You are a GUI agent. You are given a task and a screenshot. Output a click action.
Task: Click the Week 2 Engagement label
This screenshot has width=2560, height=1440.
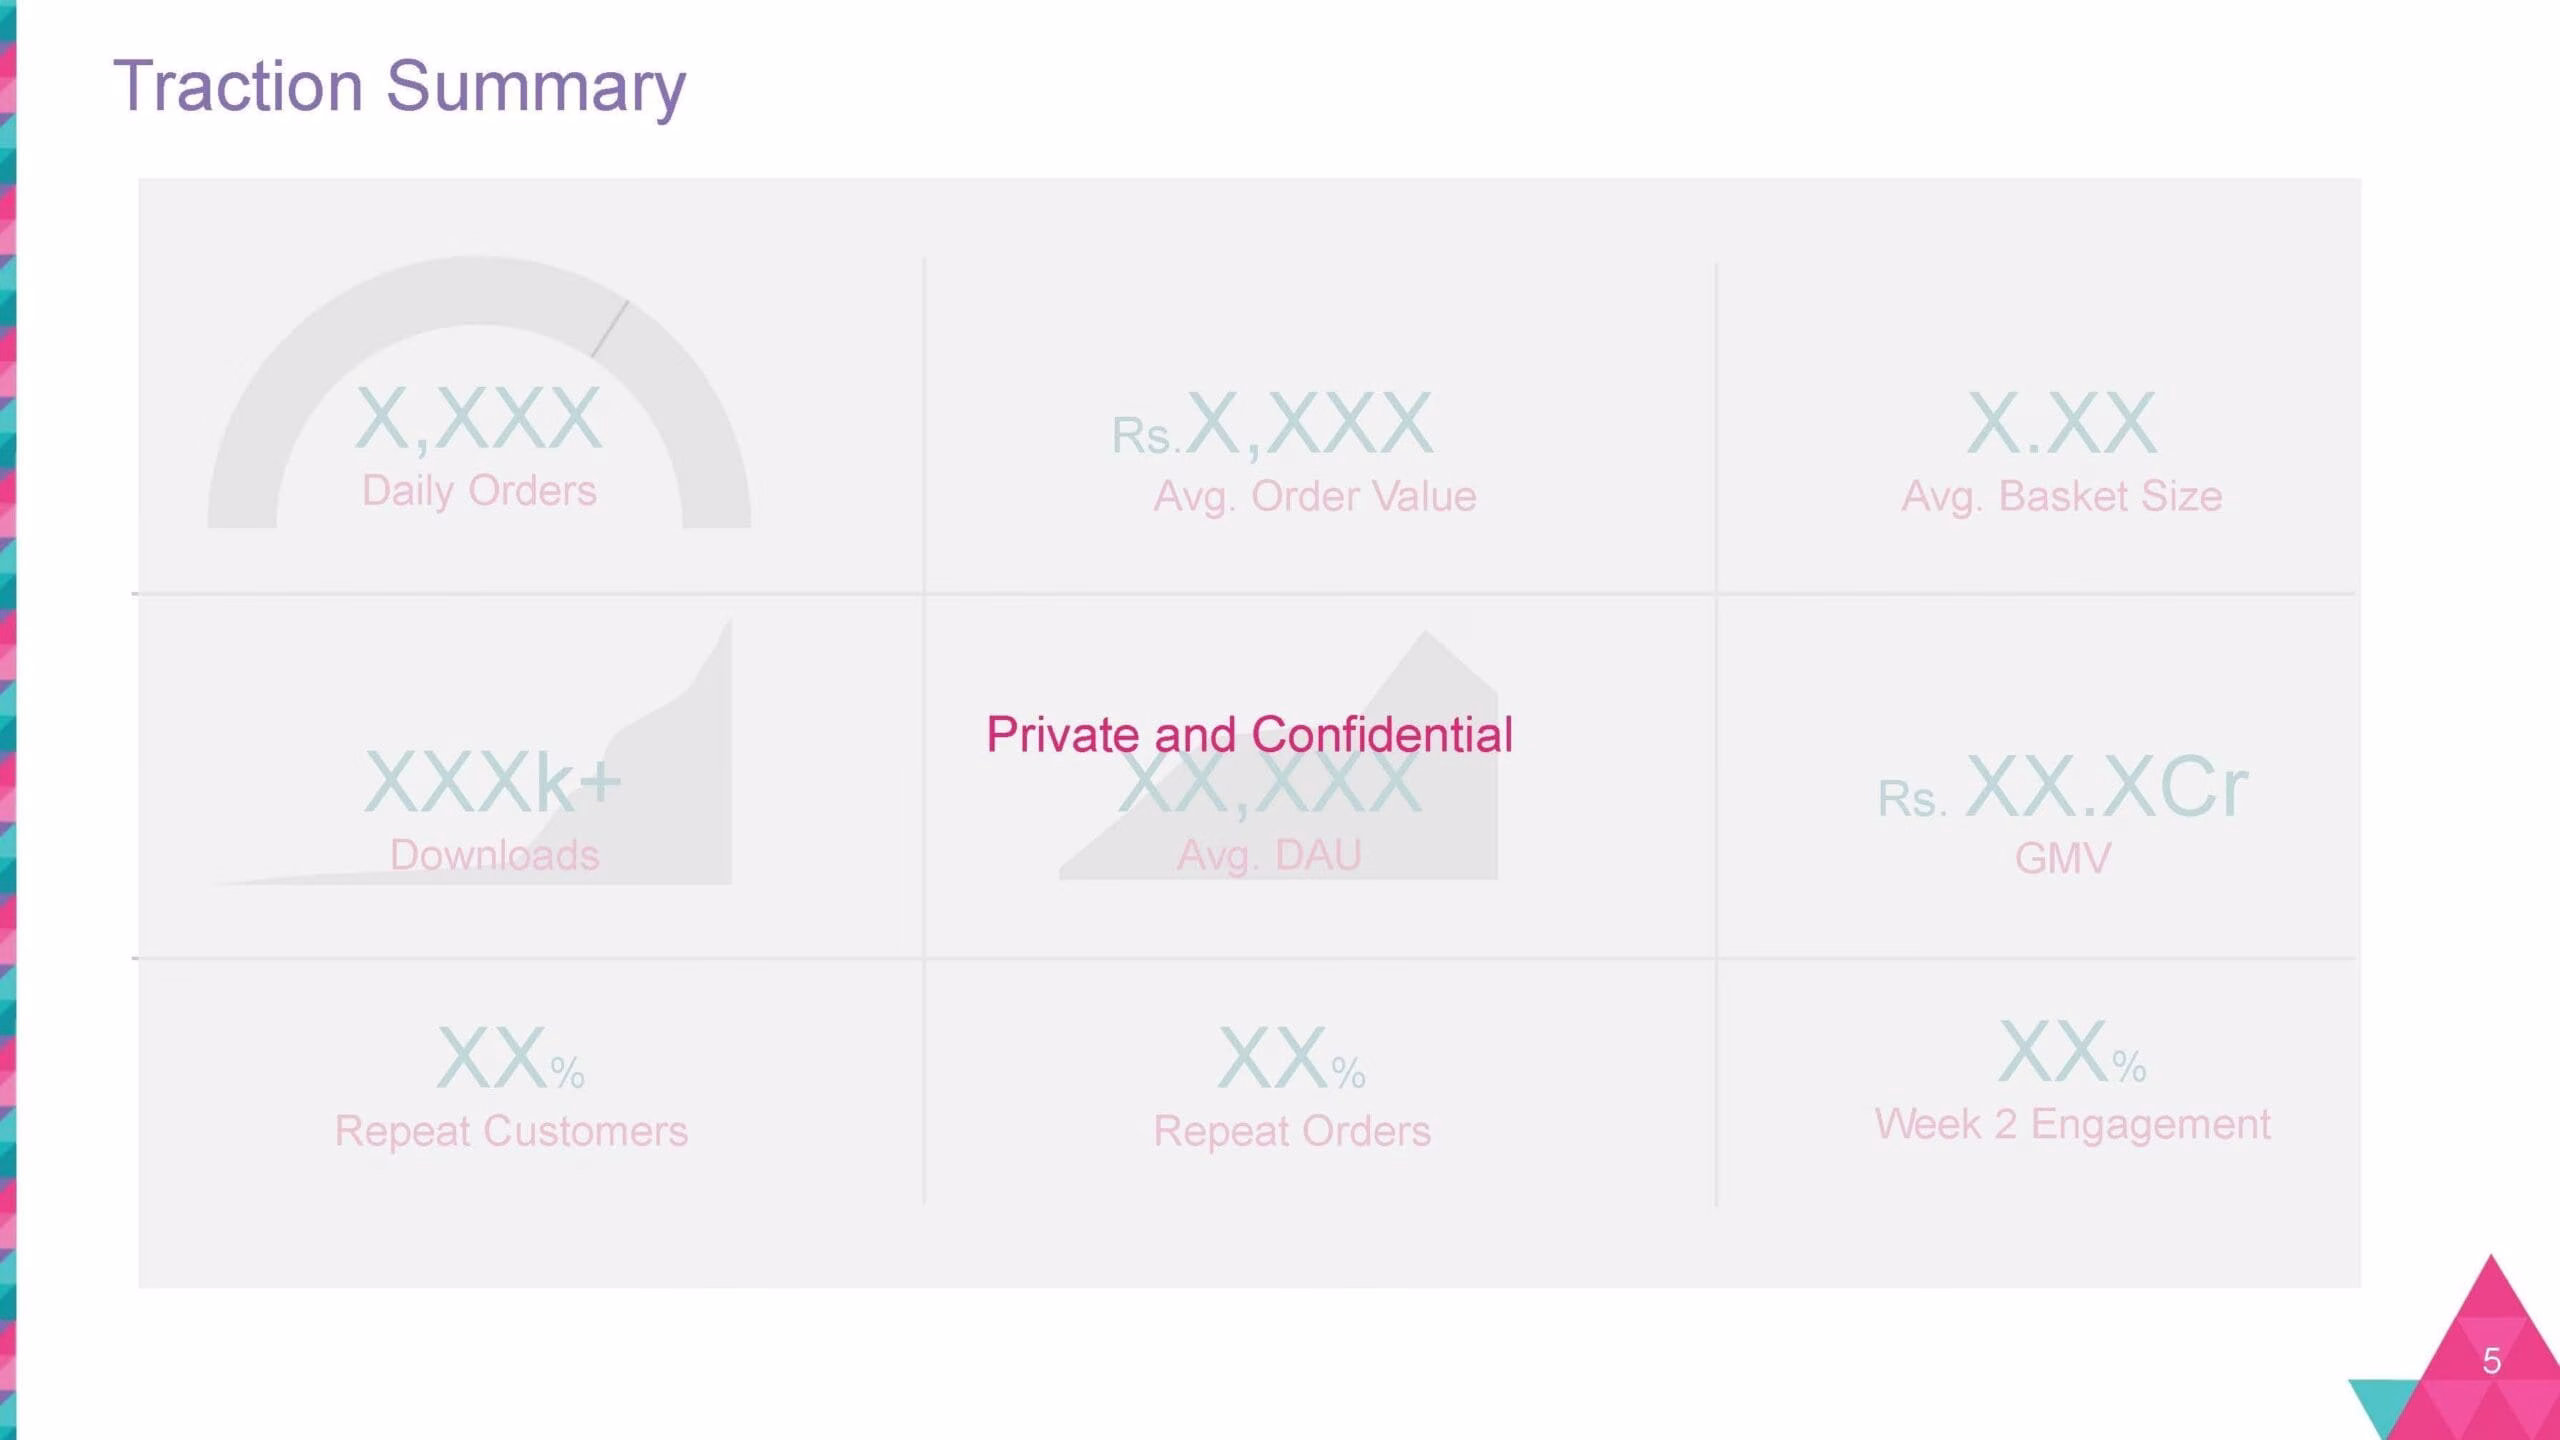[x=2073, y=1125]
